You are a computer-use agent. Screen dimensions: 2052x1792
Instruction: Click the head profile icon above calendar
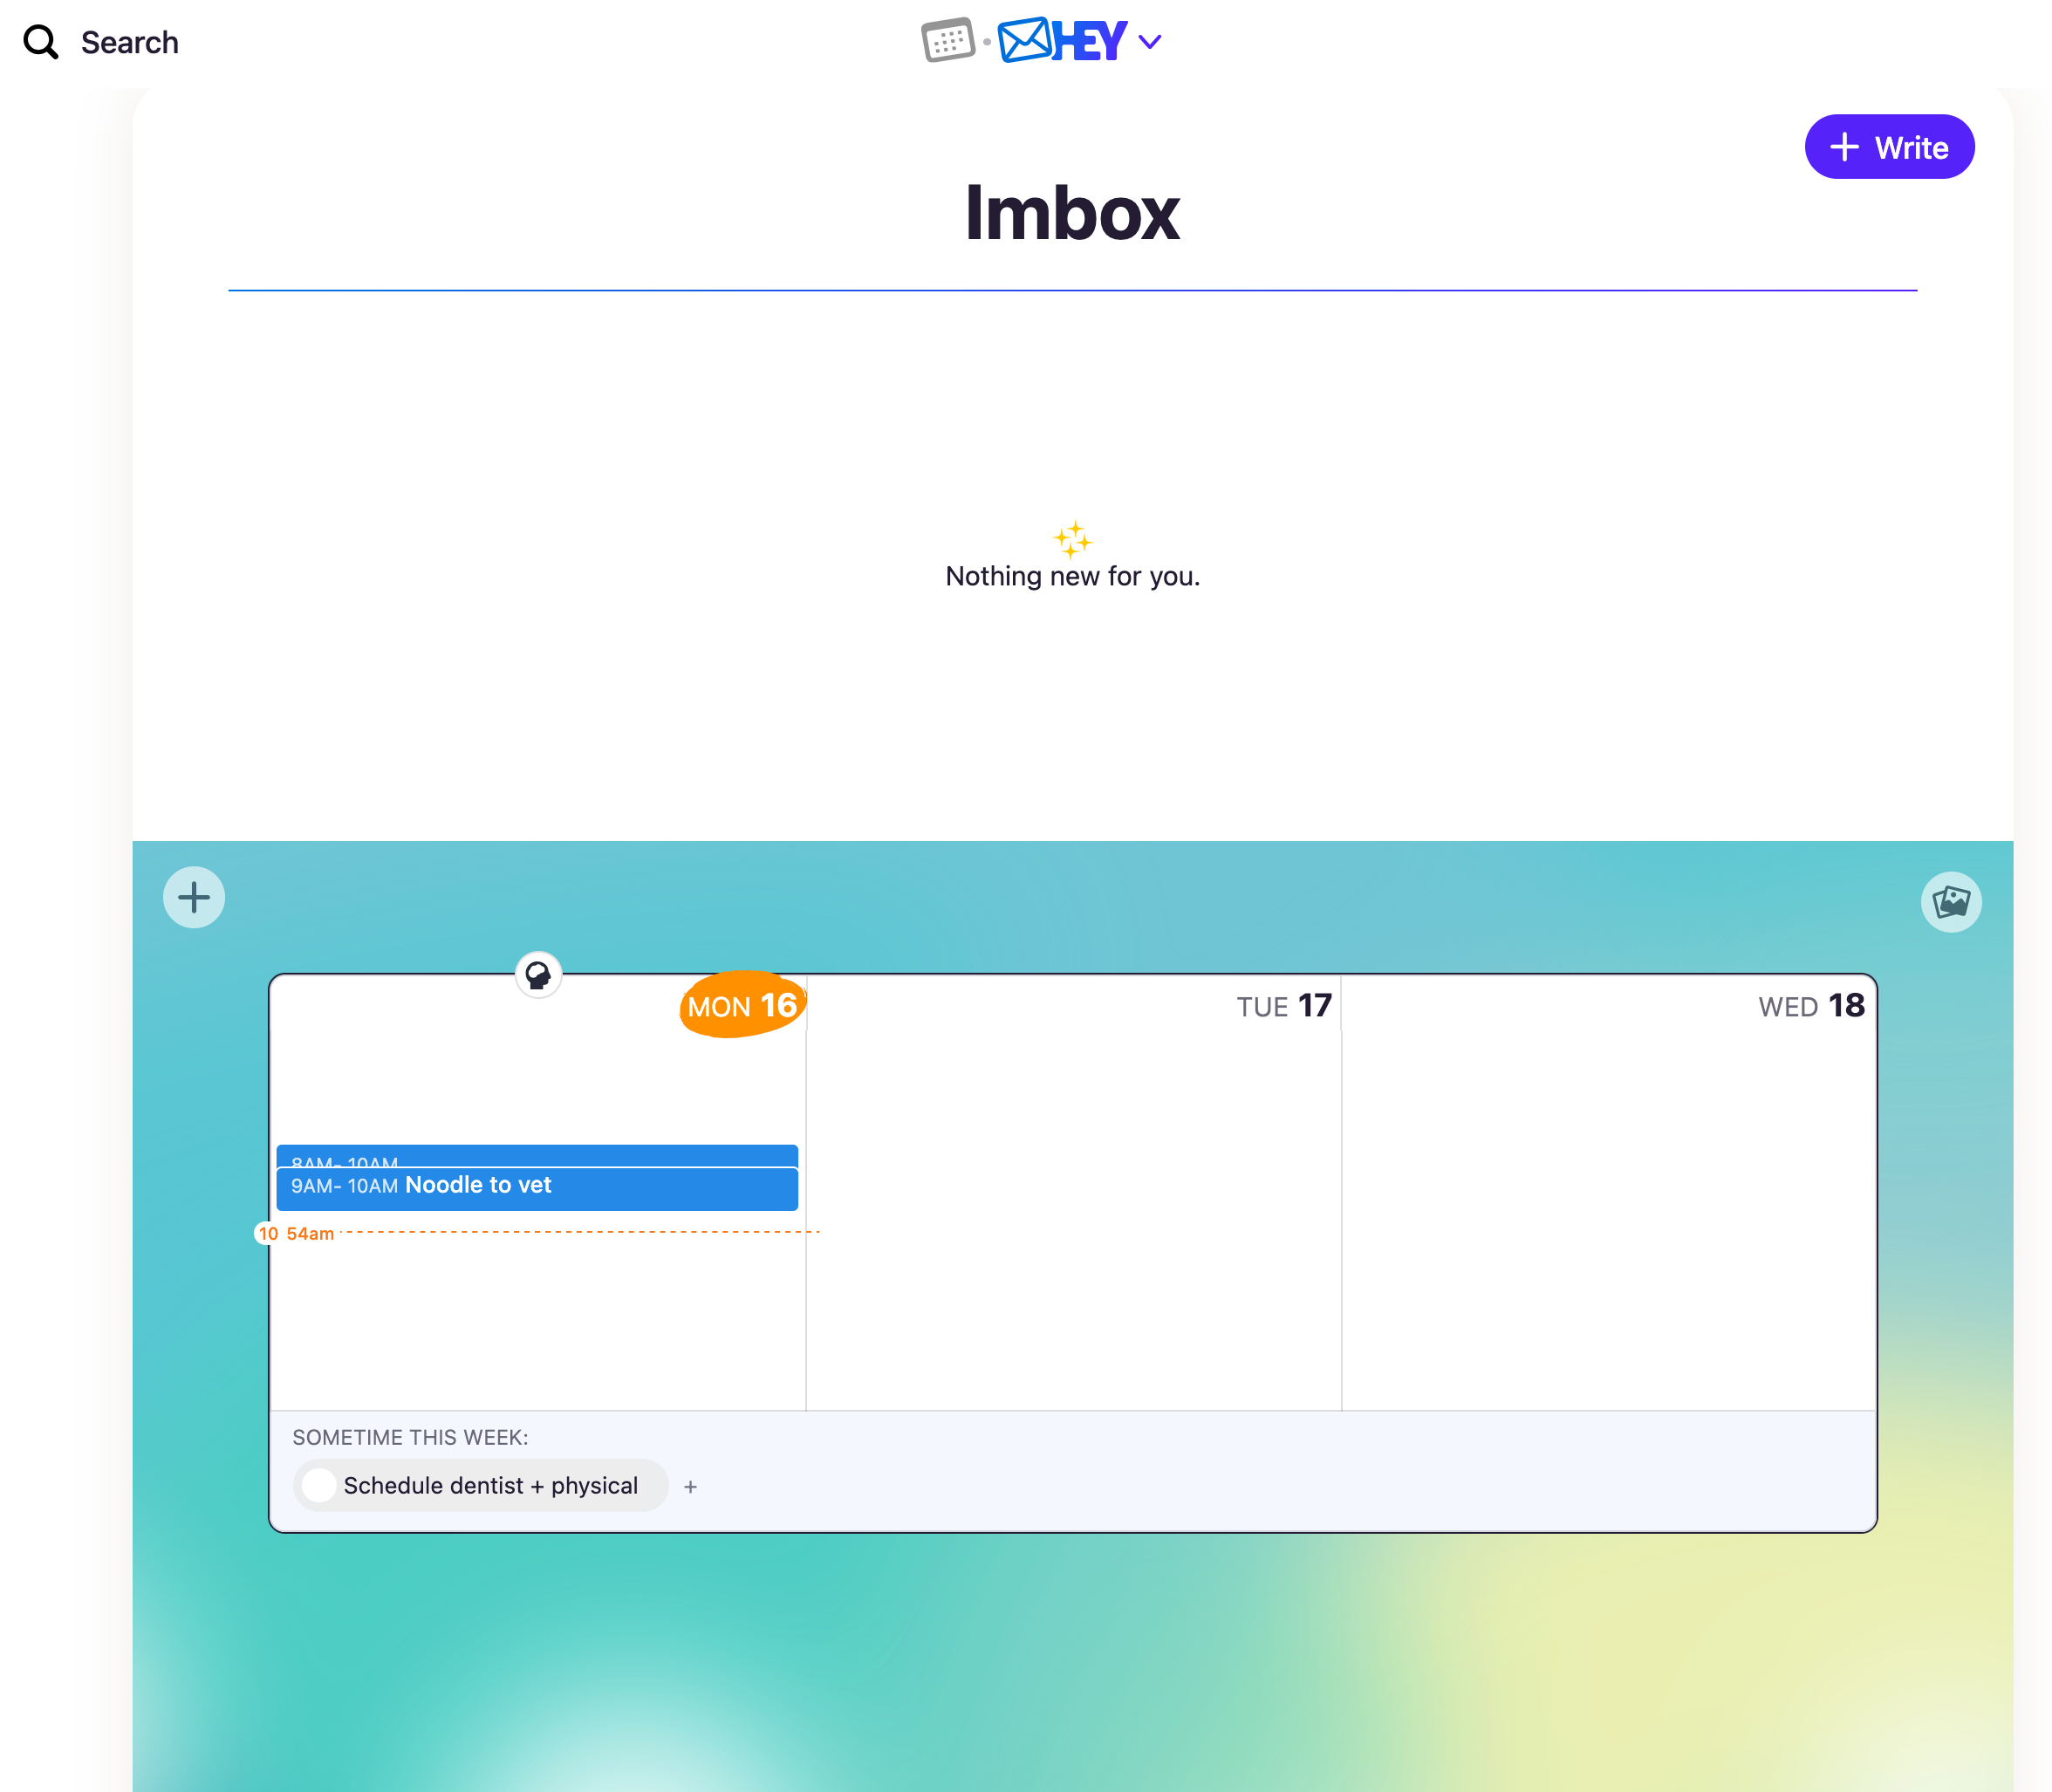(x=538, y=974)
